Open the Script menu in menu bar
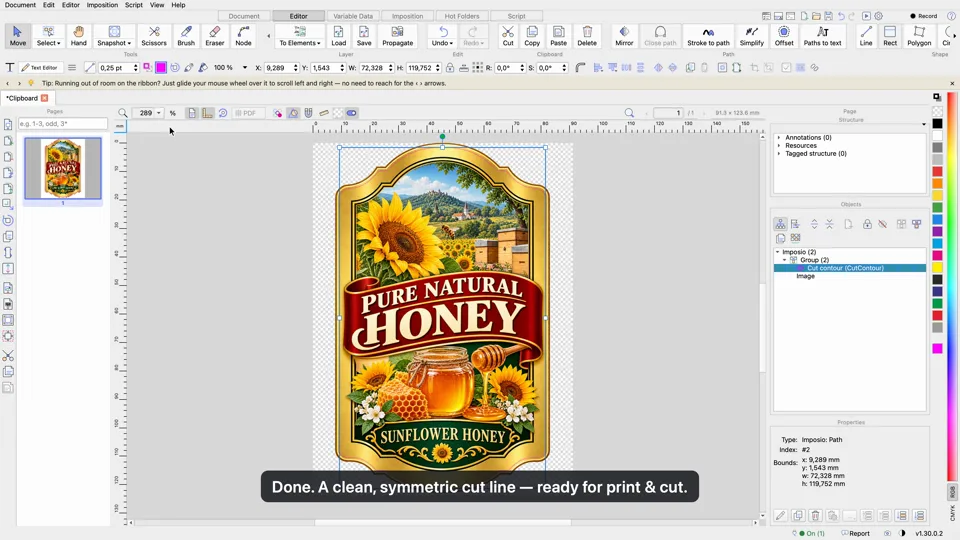Screen dimensions: 960x540 [133, 5]
